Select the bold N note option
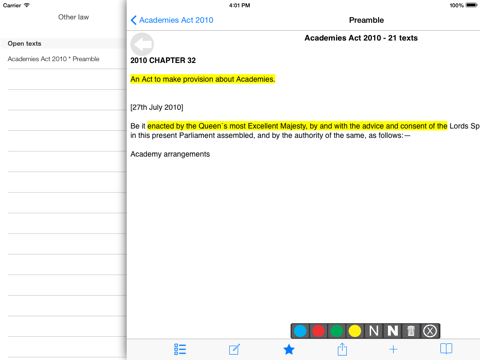Screen dimensions: 480x360 [392, 331]
